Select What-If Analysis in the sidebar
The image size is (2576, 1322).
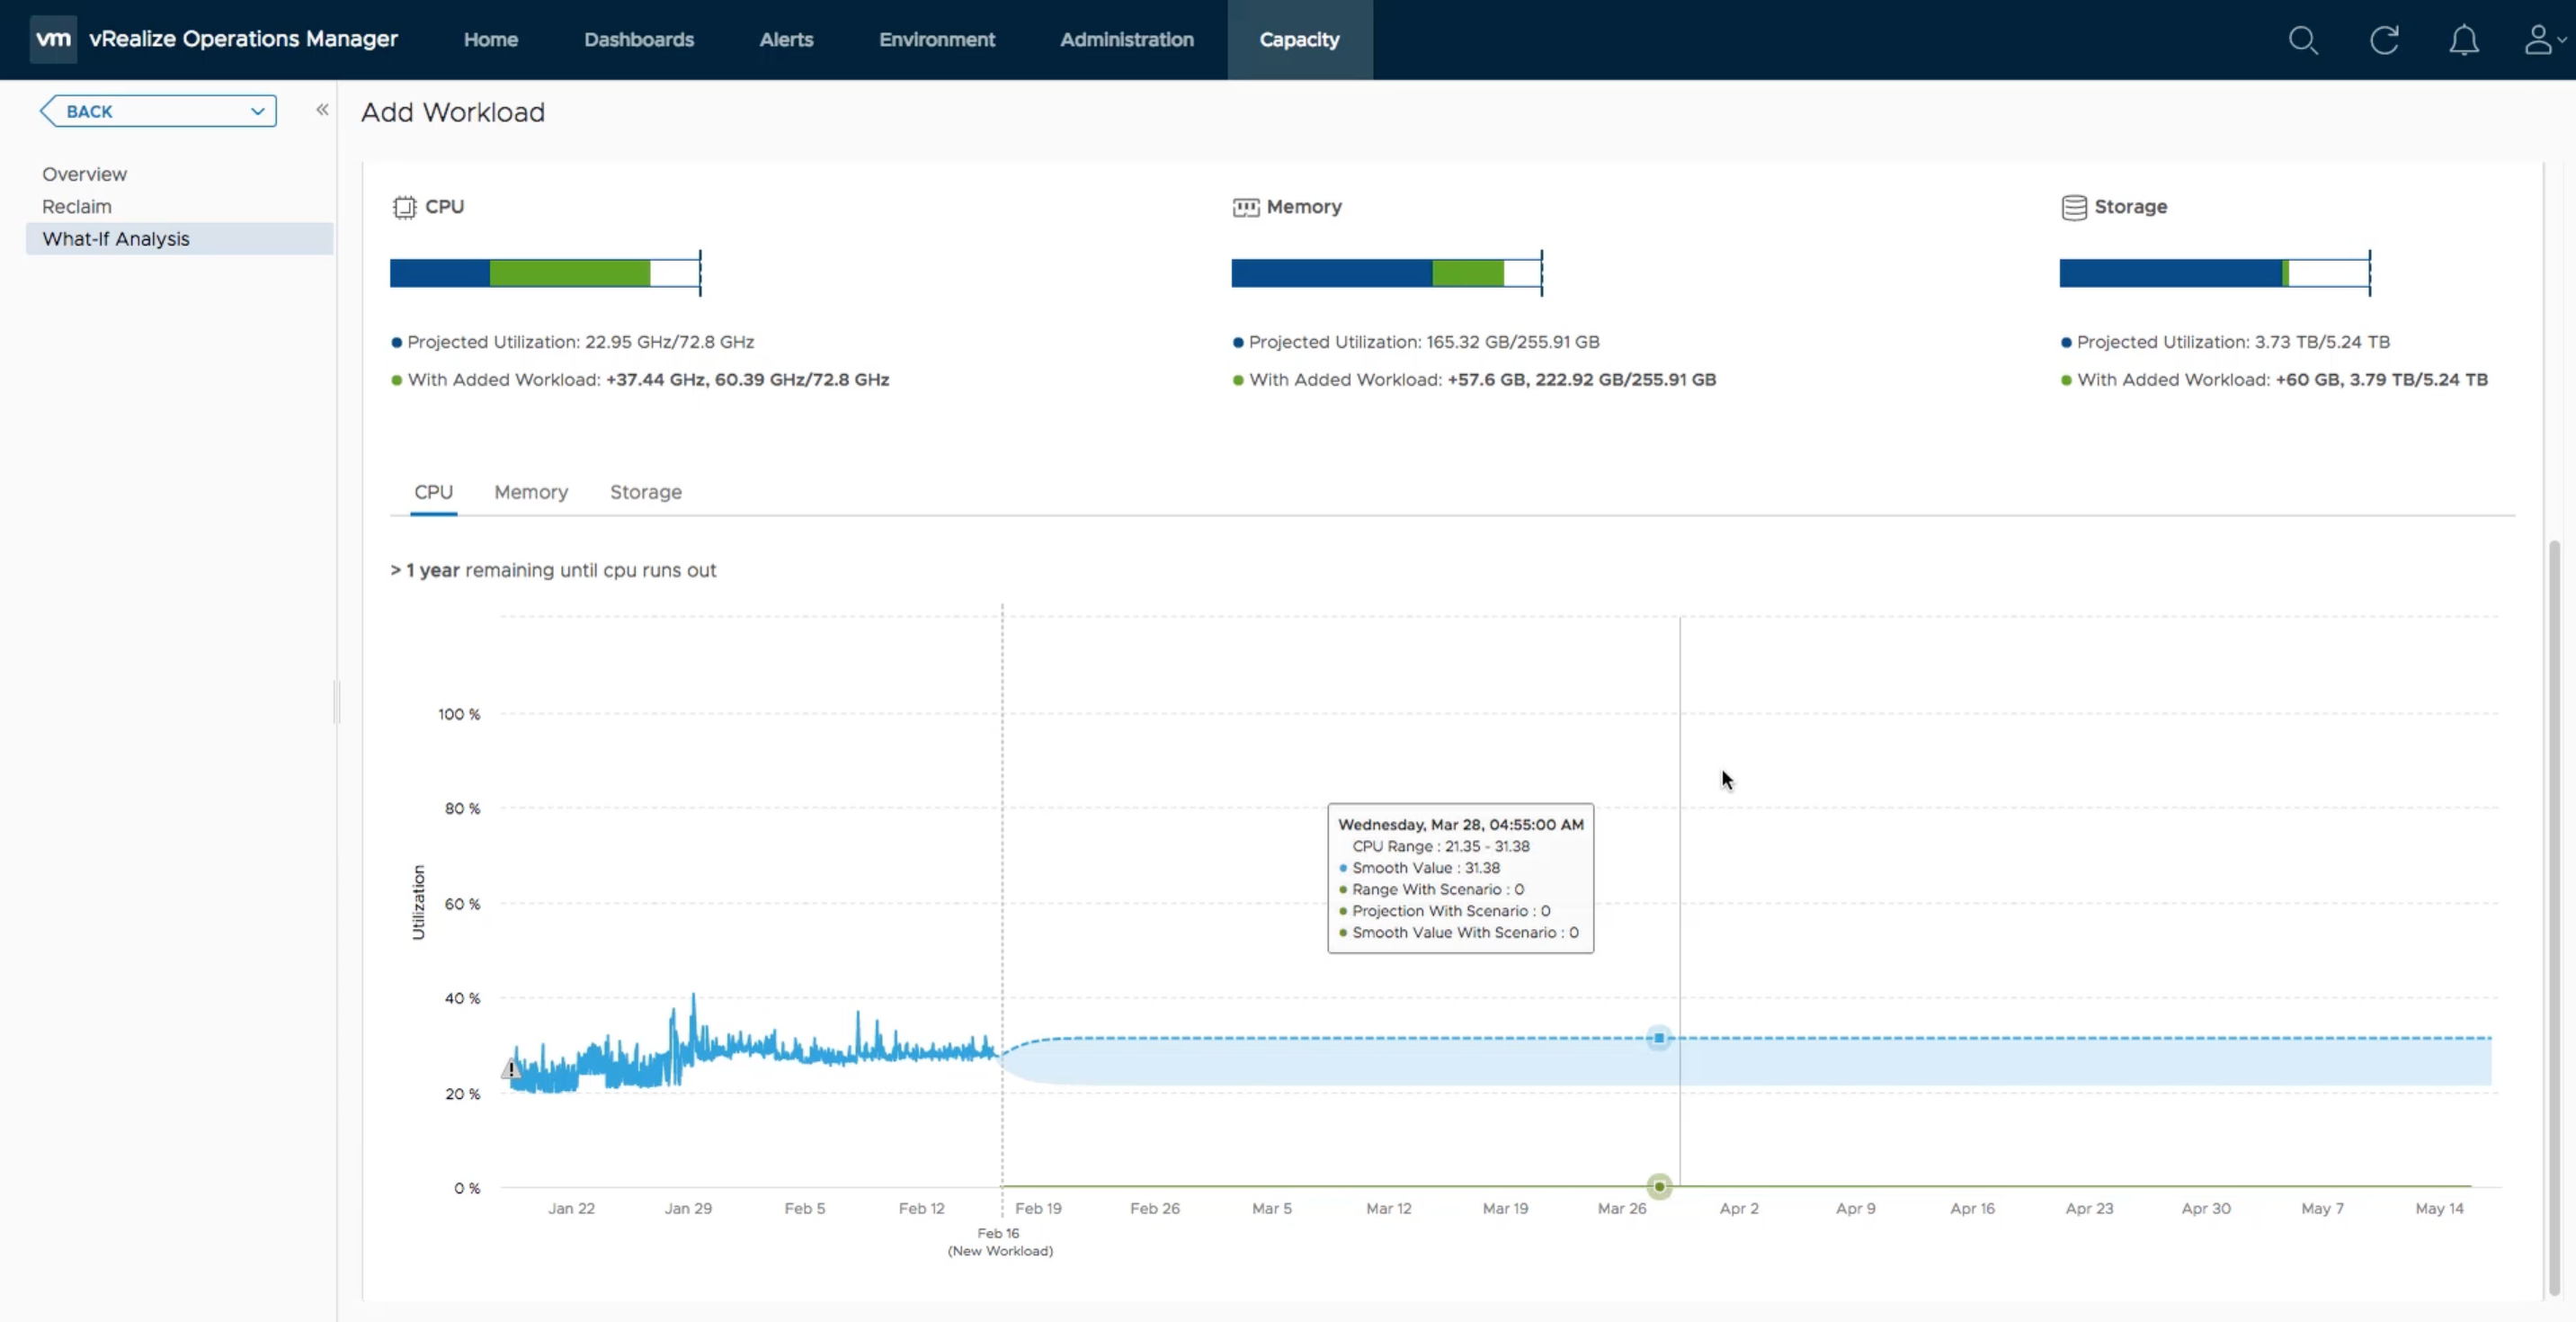tap(179, 238)
